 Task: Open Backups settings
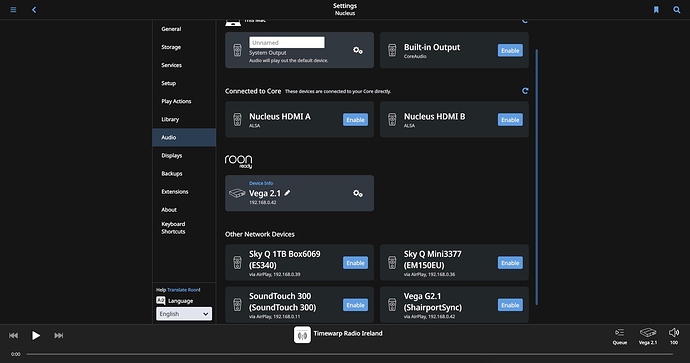pyautogui.click(x=184, y=173)
